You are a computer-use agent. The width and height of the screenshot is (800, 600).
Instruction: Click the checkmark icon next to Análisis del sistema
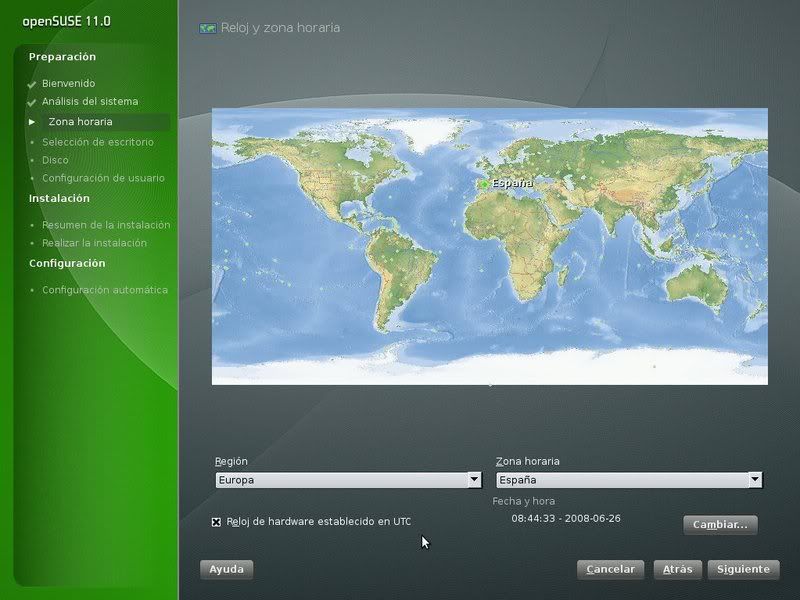[x=32, y=103]
